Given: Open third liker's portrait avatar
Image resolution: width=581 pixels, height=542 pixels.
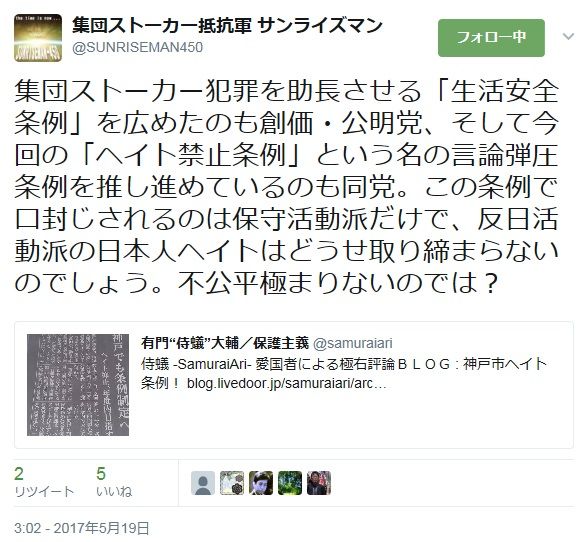Looking at the screenshot, I should coord(261,483).
